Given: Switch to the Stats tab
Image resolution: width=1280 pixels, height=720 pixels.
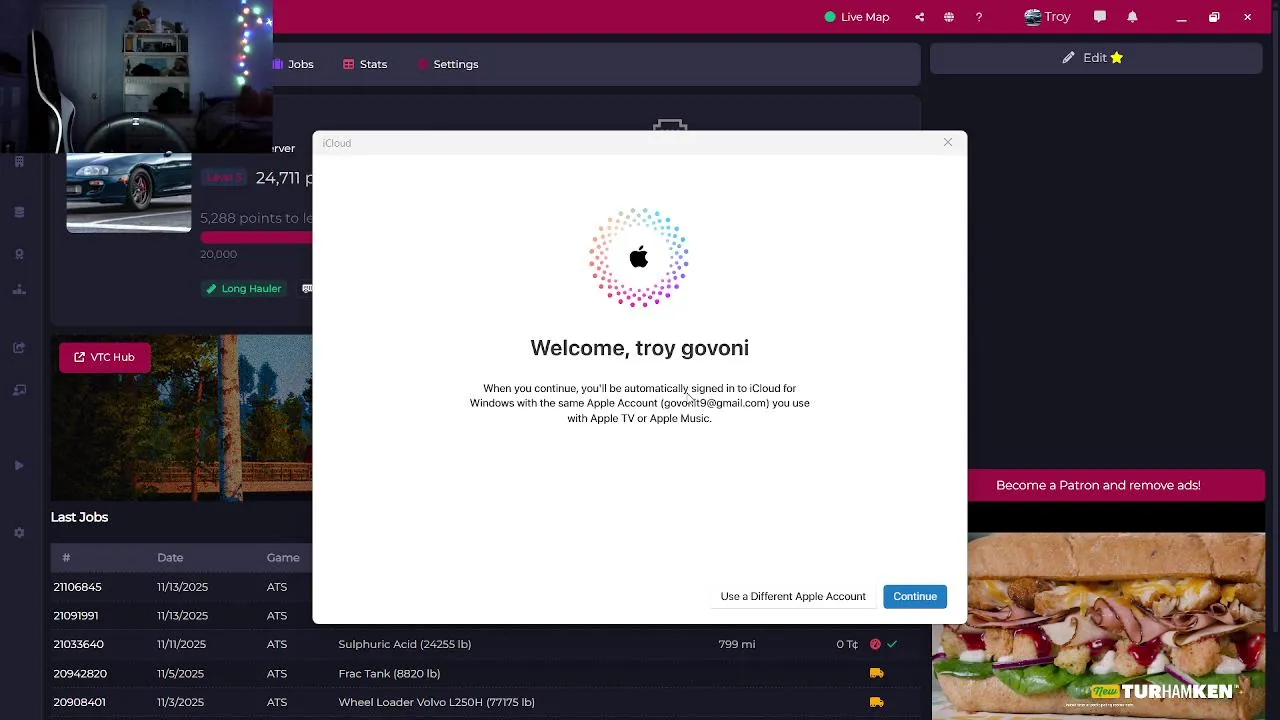Looking at the screenshot, I should 365,64.
